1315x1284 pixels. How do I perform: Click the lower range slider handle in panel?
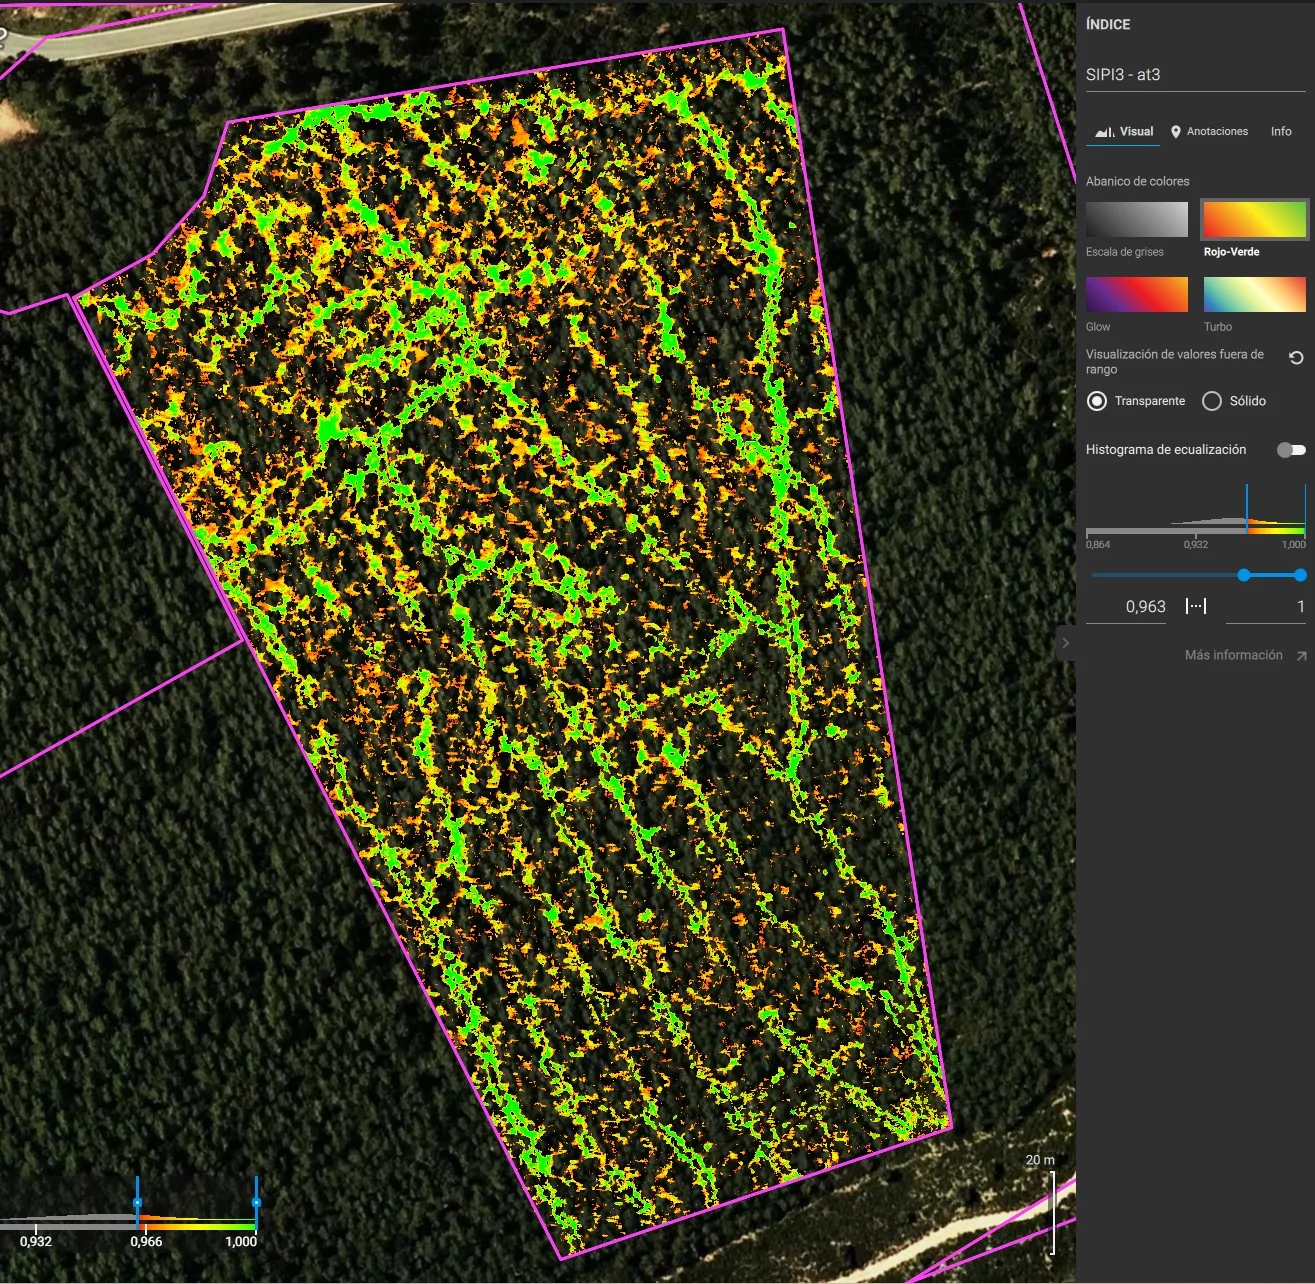click(1244, 575)
